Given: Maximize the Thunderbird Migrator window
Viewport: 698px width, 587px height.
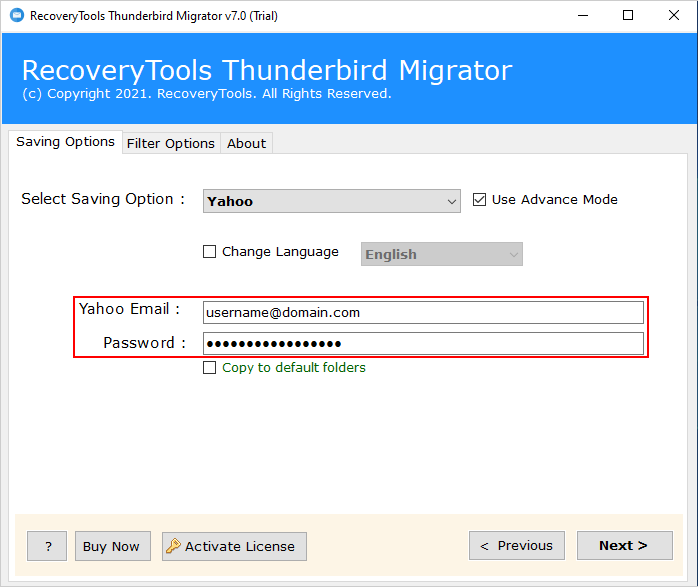Looking at the screenshot, I should coord(628,16).
